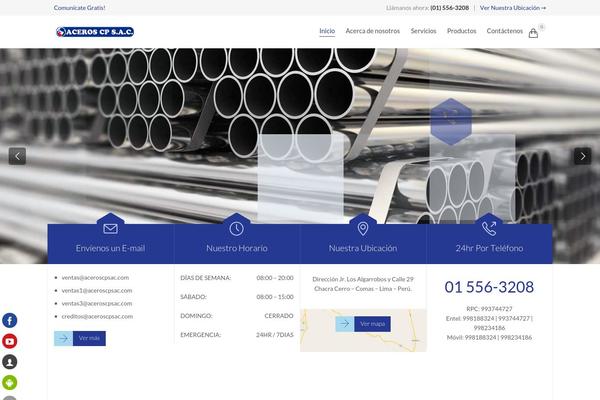The image size is (600, 400).
Task: Click 24hr Por Teléfono heading
Action: [489, 248]
